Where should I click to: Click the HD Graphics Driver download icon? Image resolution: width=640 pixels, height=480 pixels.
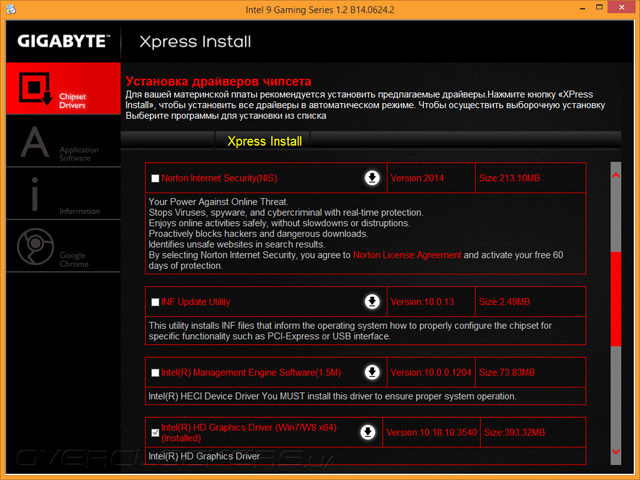pyautogui.click(x=367, y=432)
